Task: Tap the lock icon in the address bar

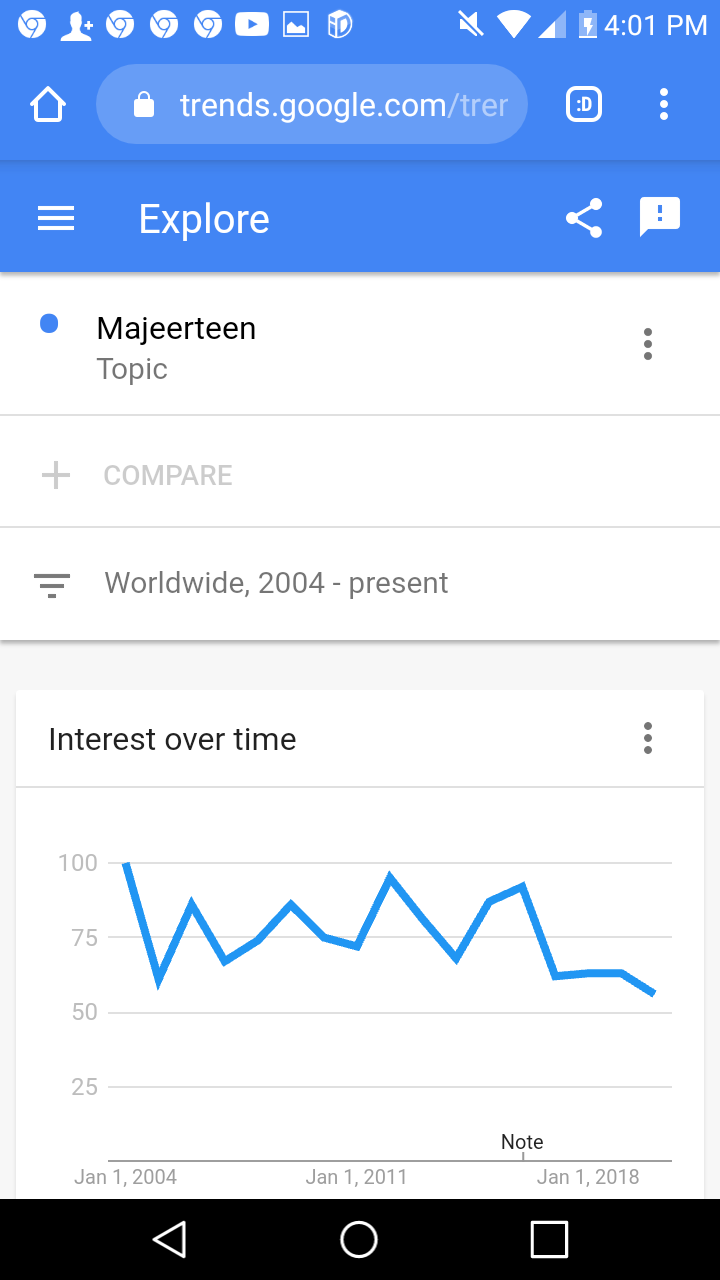Action: click(144, 105)
